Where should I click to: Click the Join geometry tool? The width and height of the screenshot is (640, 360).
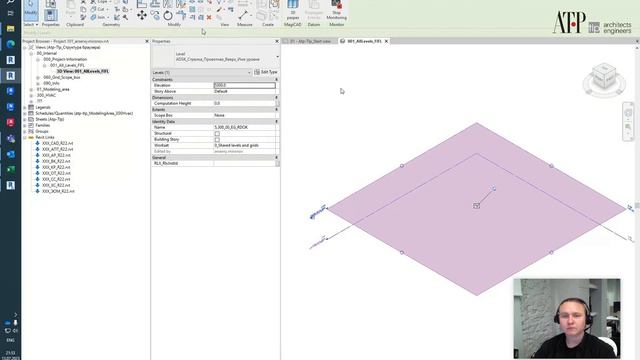pos(98,18)
